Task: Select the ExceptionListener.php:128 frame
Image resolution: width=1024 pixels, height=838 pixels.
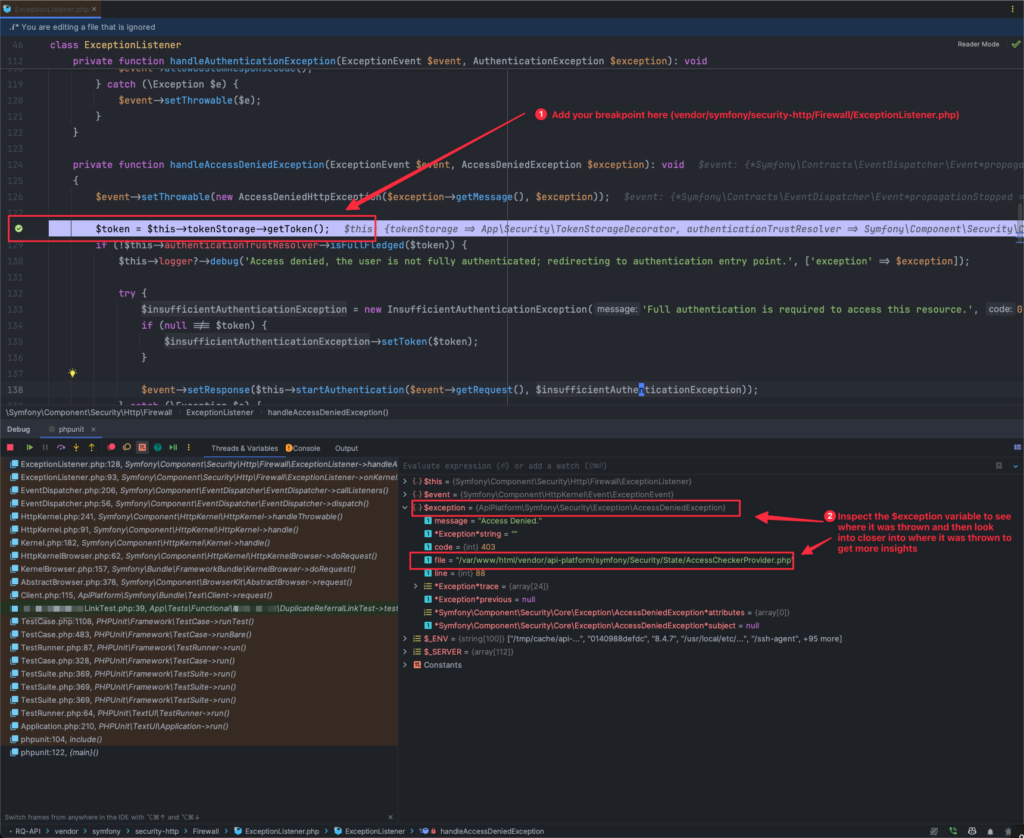Action: (x=203, y=464)
